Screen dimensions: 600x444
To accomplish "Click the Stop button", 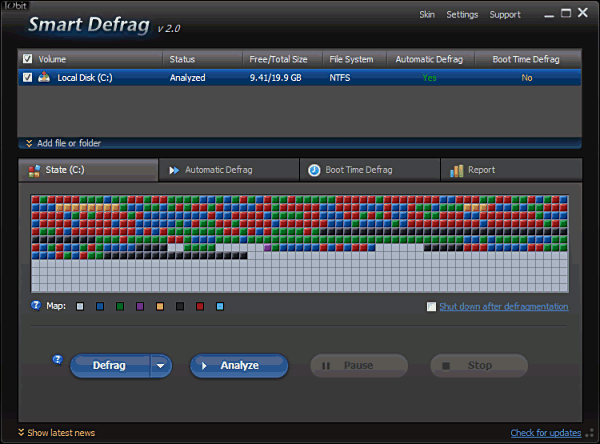I will (x=479, y=366).
